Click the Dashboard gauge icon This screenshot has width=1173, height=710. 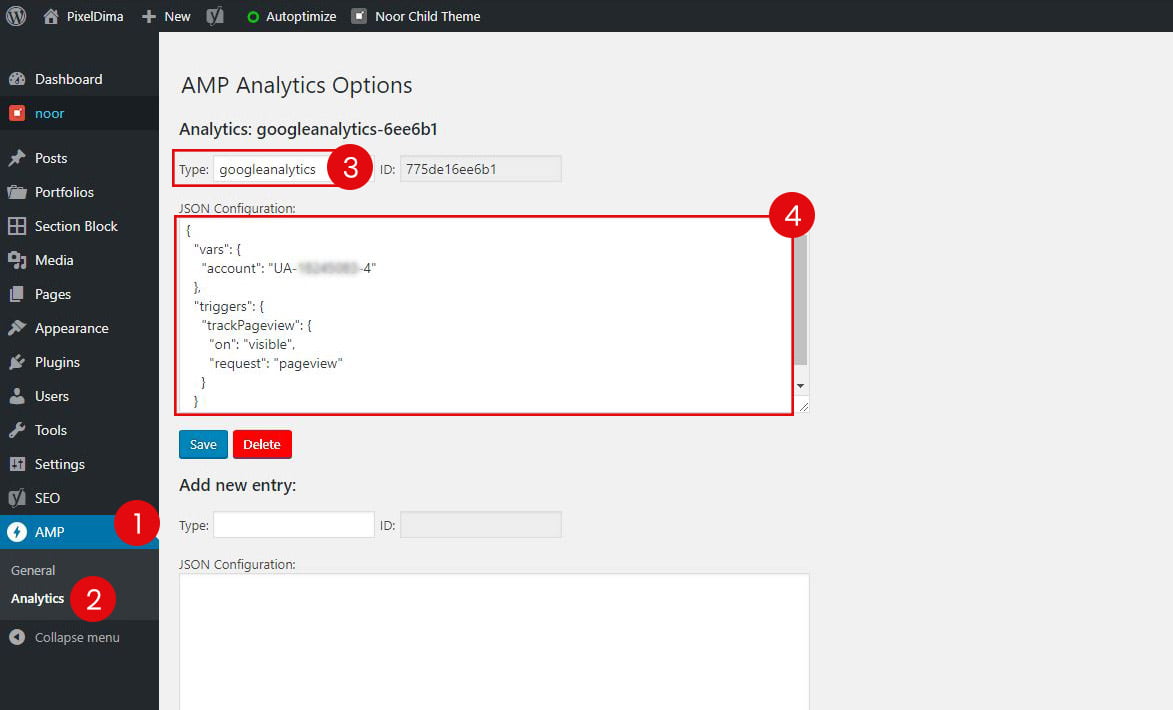16,79
